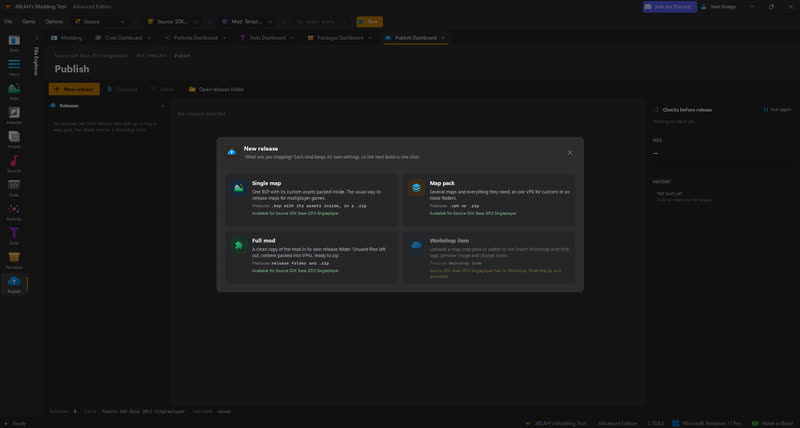Click the Full mod puzzle icon
800x428 pixels.
(x=239, y=245)
